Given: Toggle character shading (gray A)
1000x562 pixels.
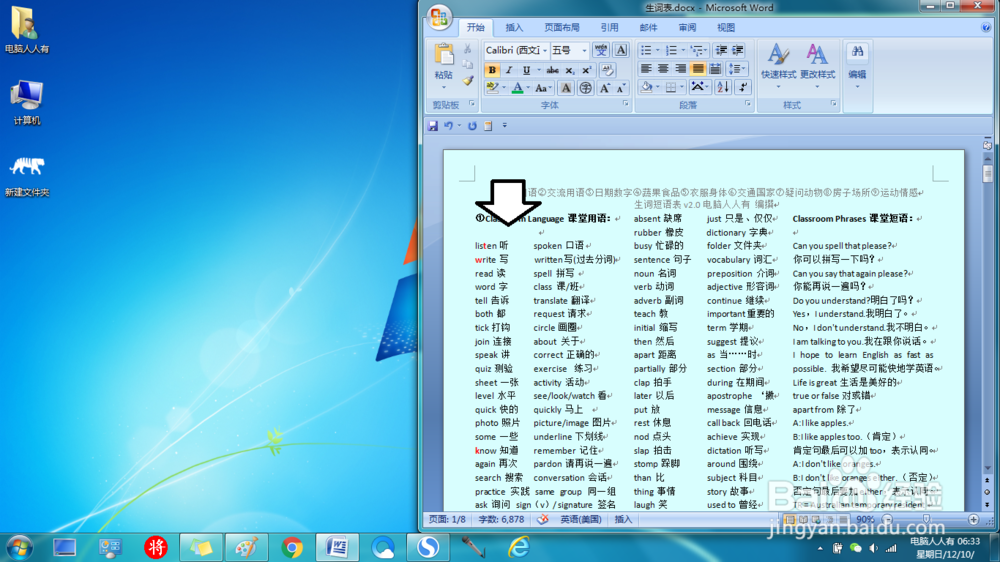Looking at the screenshot, I should [x=565, y=88].
